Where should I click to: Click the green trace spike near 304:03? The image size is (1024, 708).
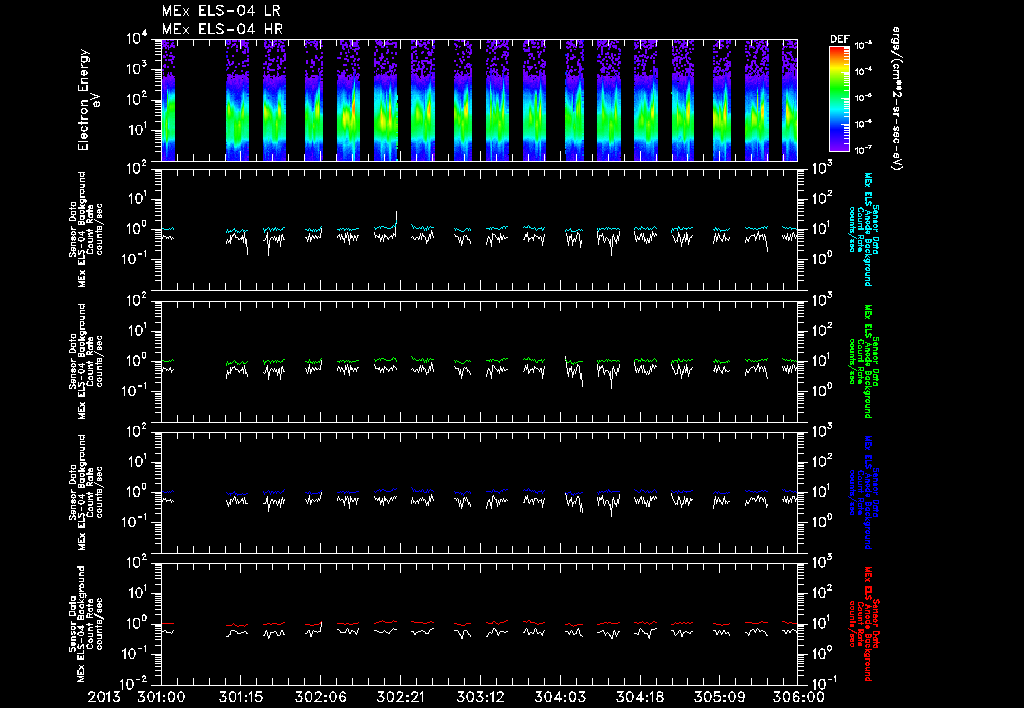point(566,359)
